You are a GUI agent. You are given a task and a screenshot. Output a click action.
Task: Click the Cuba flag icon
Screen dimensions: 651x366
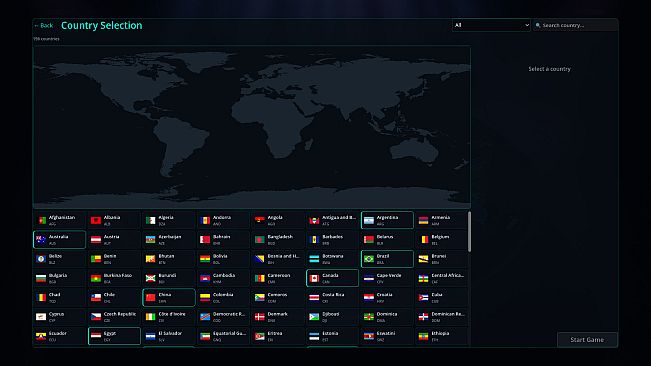coord(423,298)
